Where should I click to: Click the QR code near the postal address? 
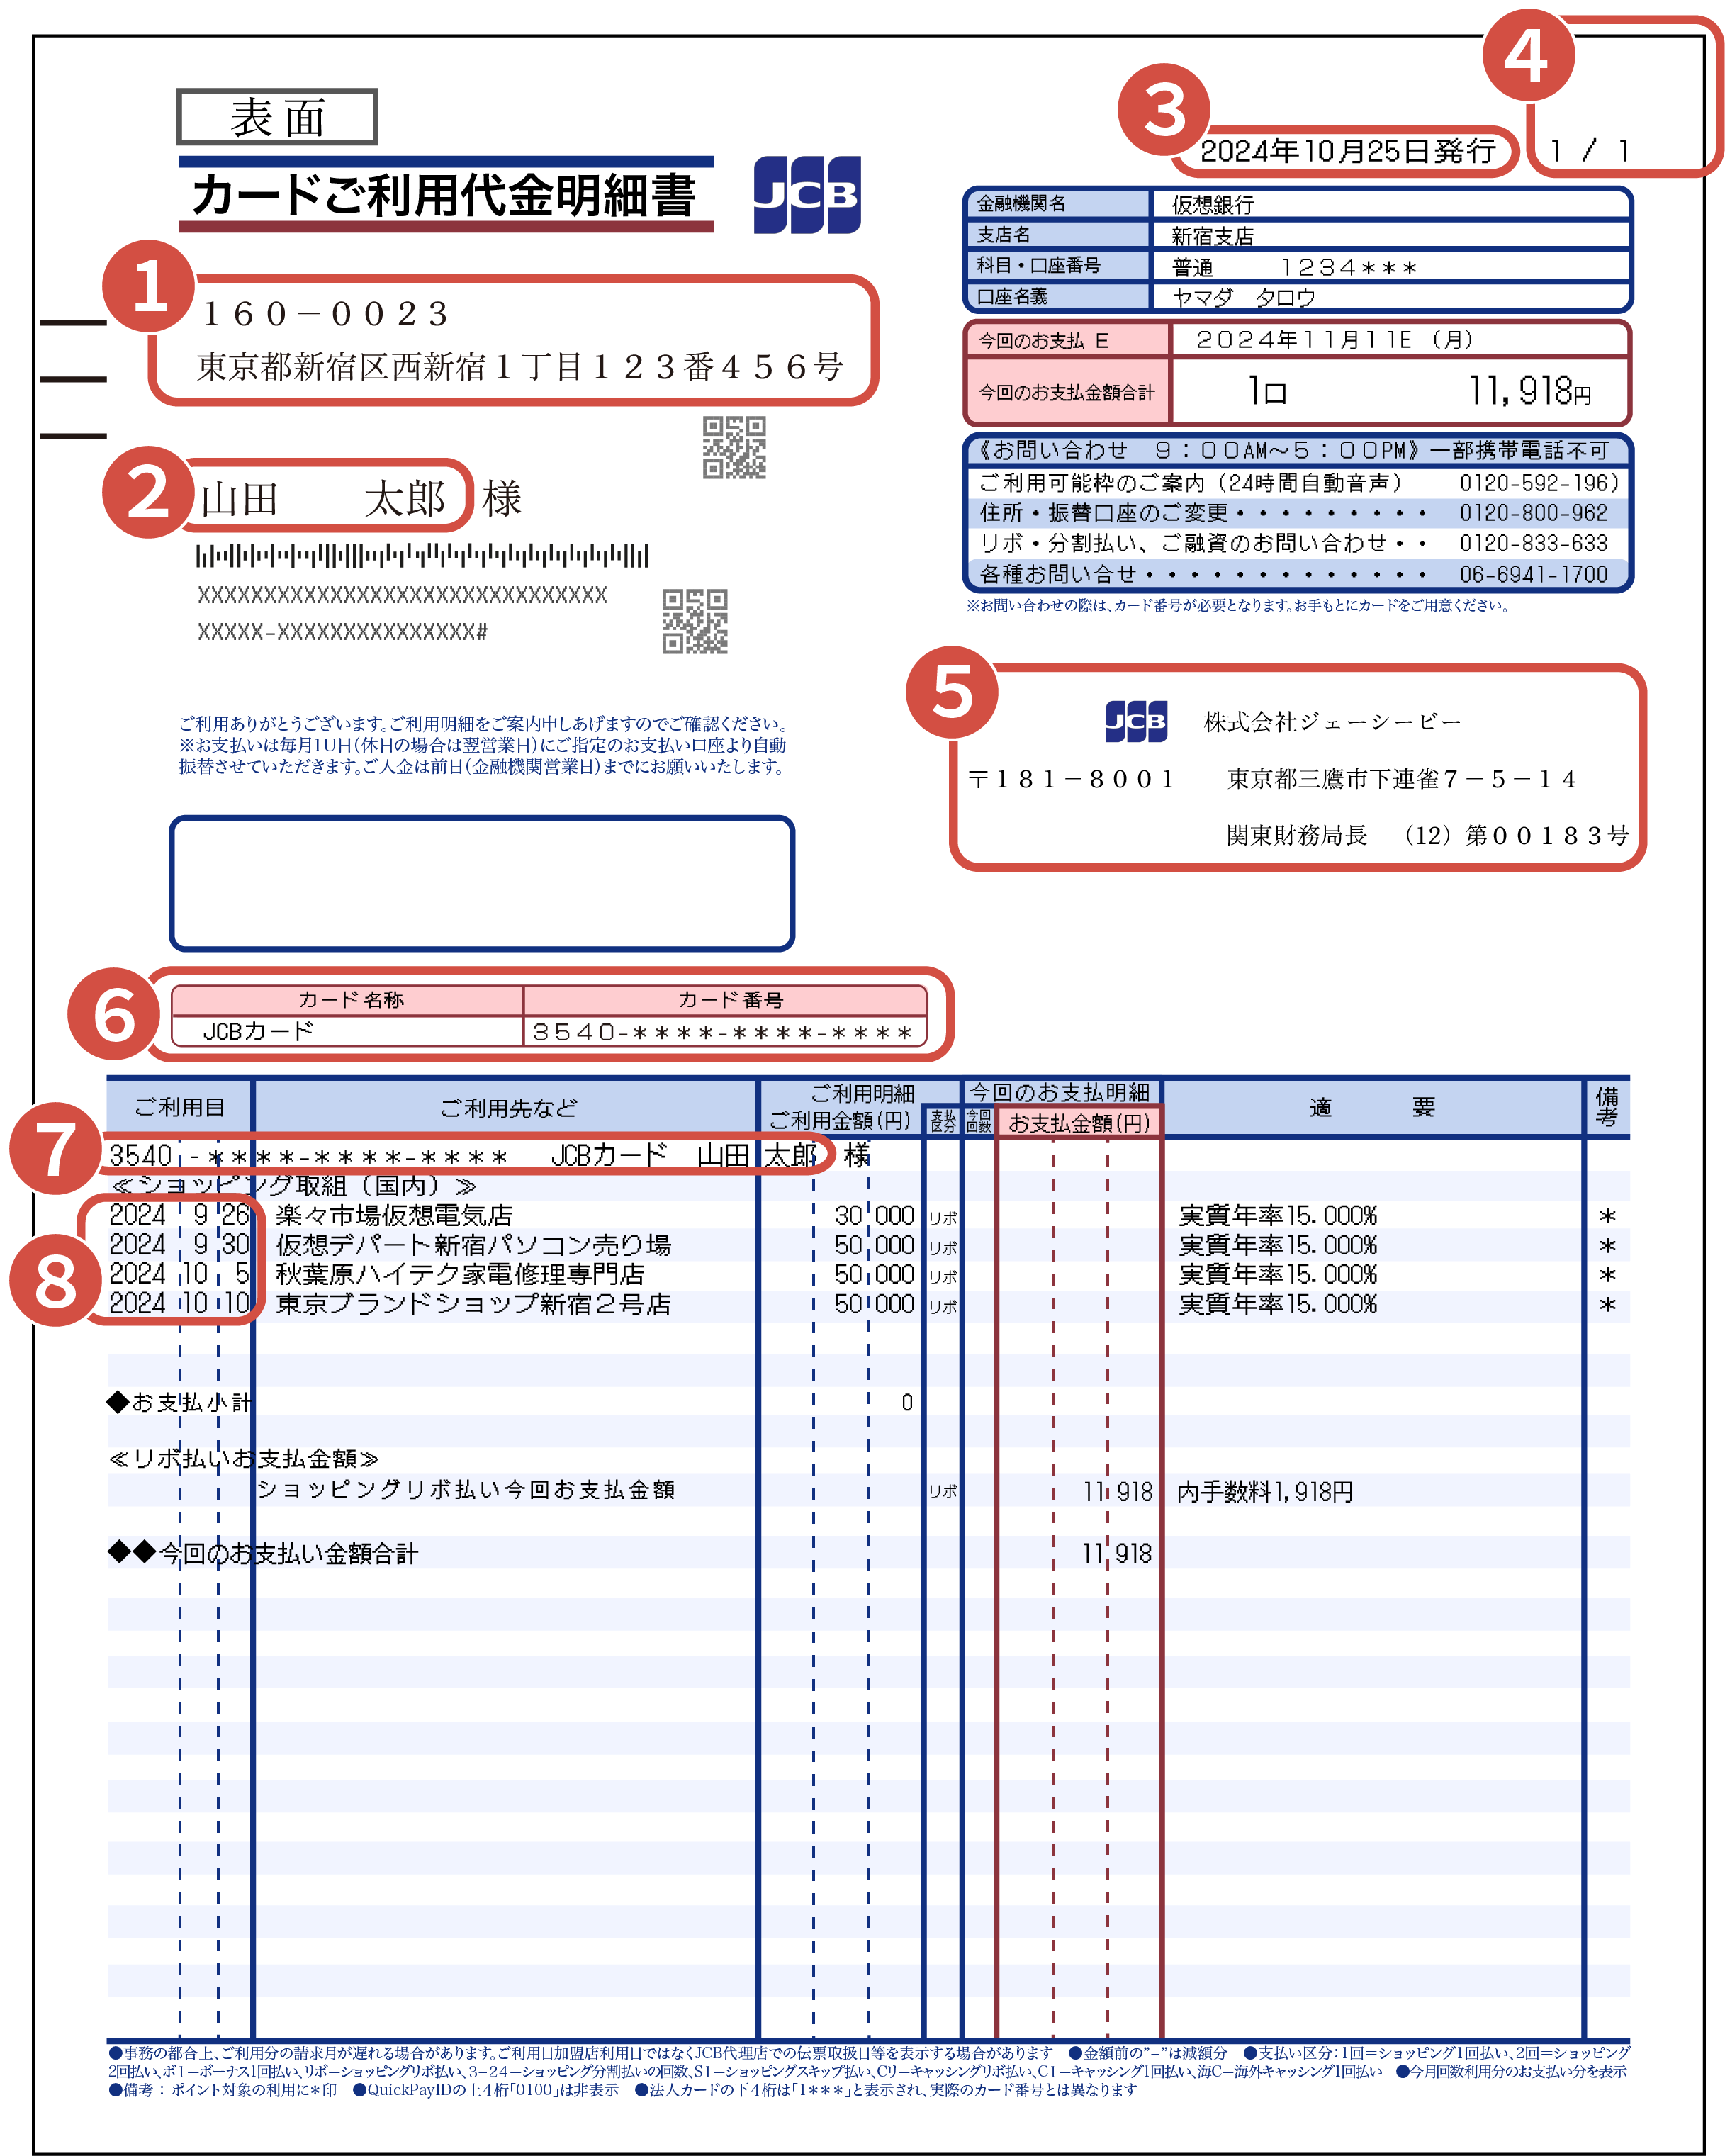pyautogui.click(x=734, y=447)
